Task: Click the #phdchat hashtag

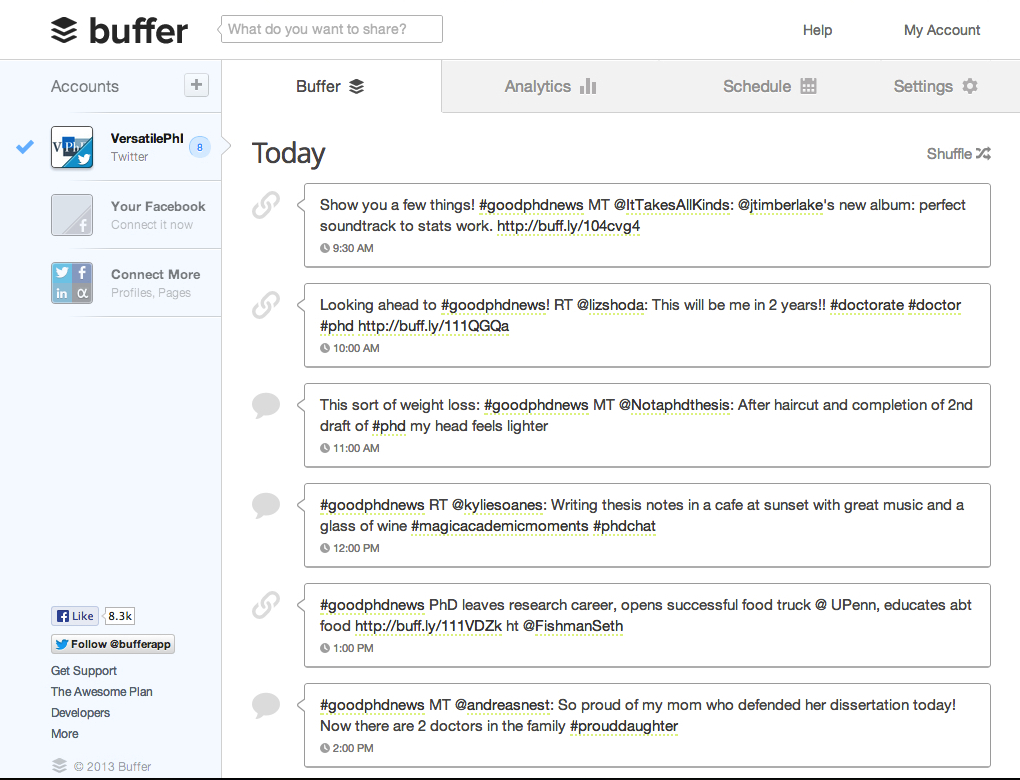Action: 624,526
